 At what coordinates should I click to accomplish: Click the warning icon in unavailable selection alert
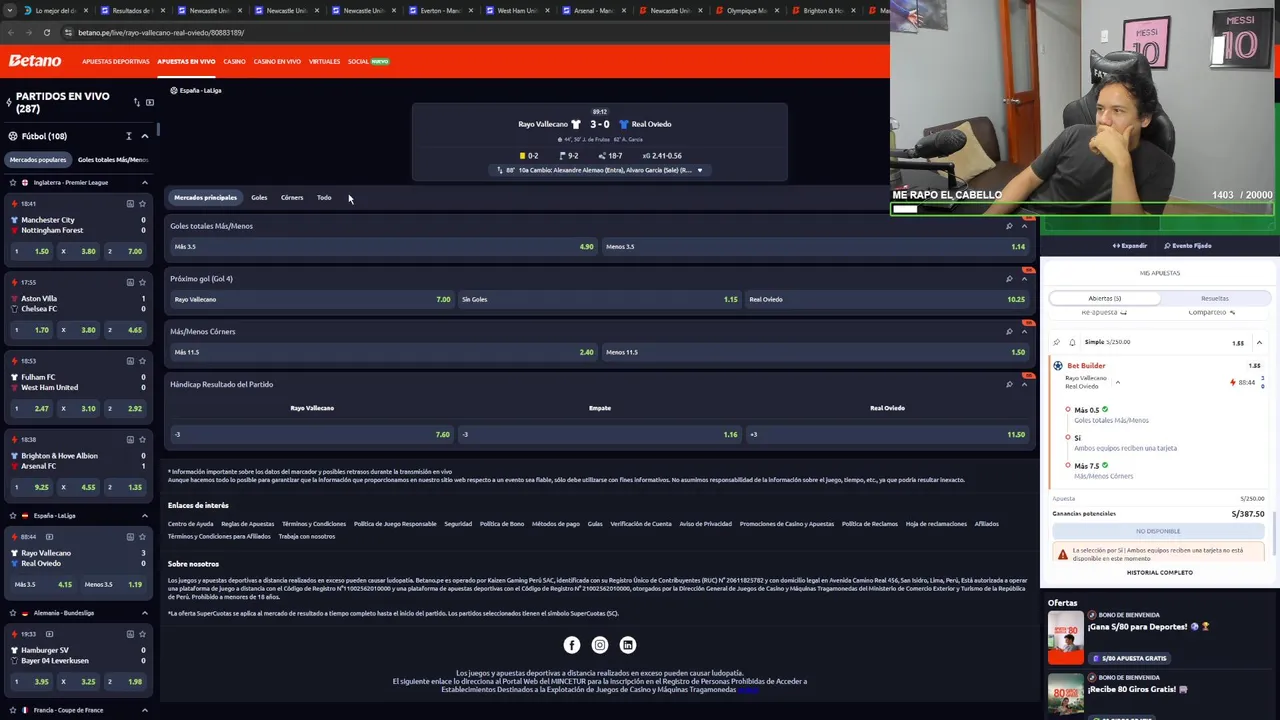pos(1062,554)
